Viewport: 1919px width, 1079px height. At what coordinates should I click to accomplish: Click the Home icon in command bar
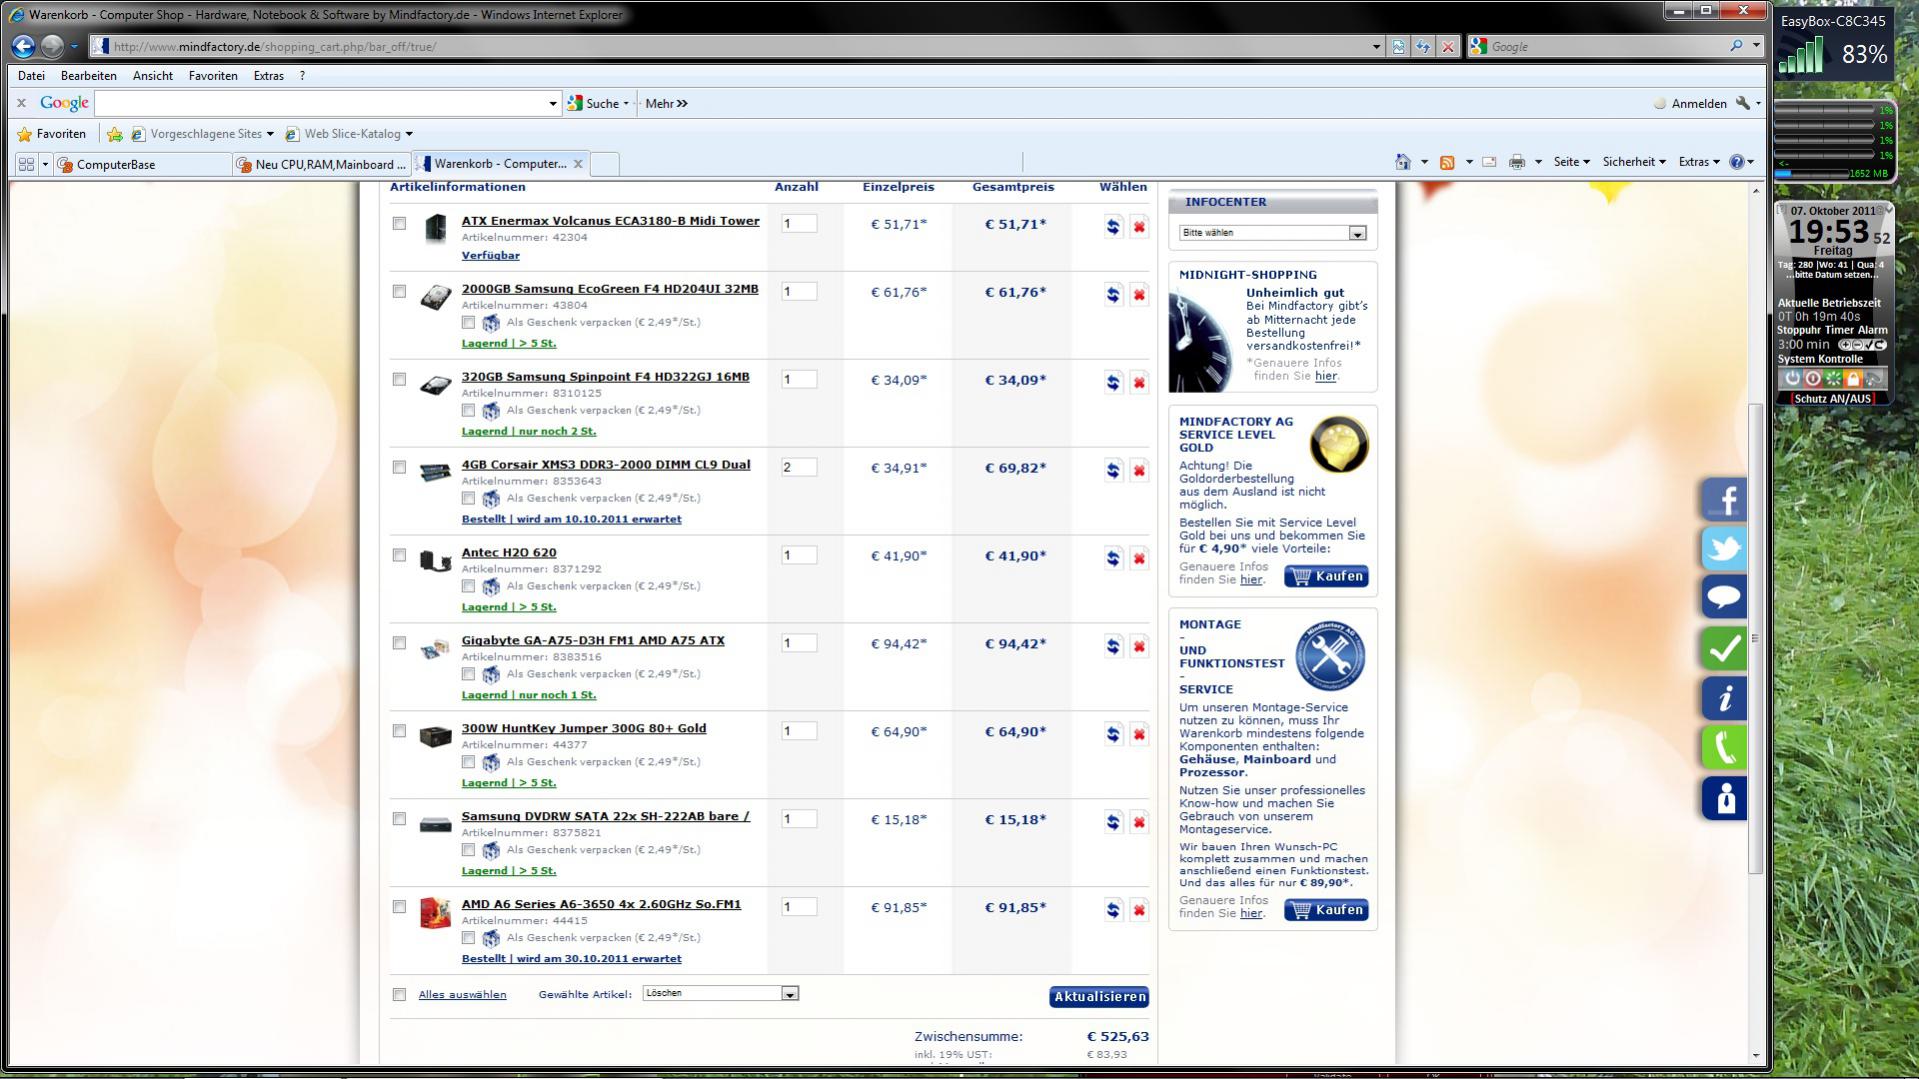pyautogui.click(x=1403, y=162)
